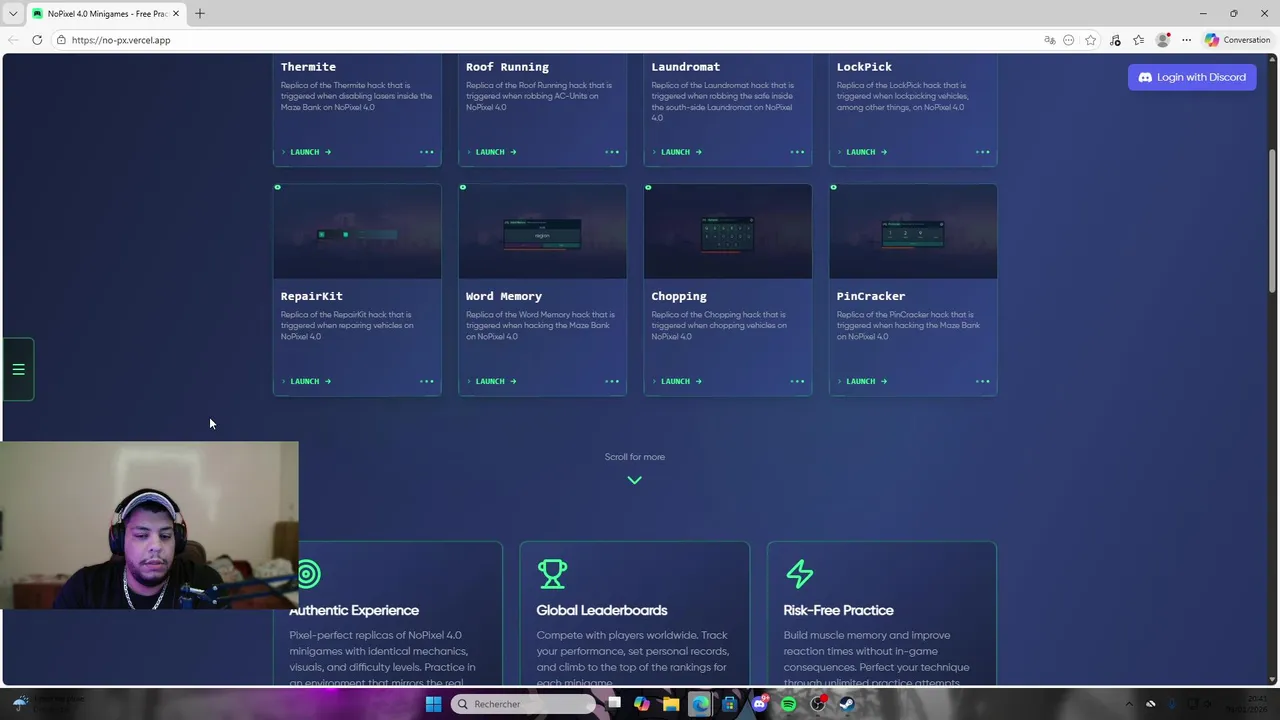
Task: Open a new browser tab
Action: (200, 13)
